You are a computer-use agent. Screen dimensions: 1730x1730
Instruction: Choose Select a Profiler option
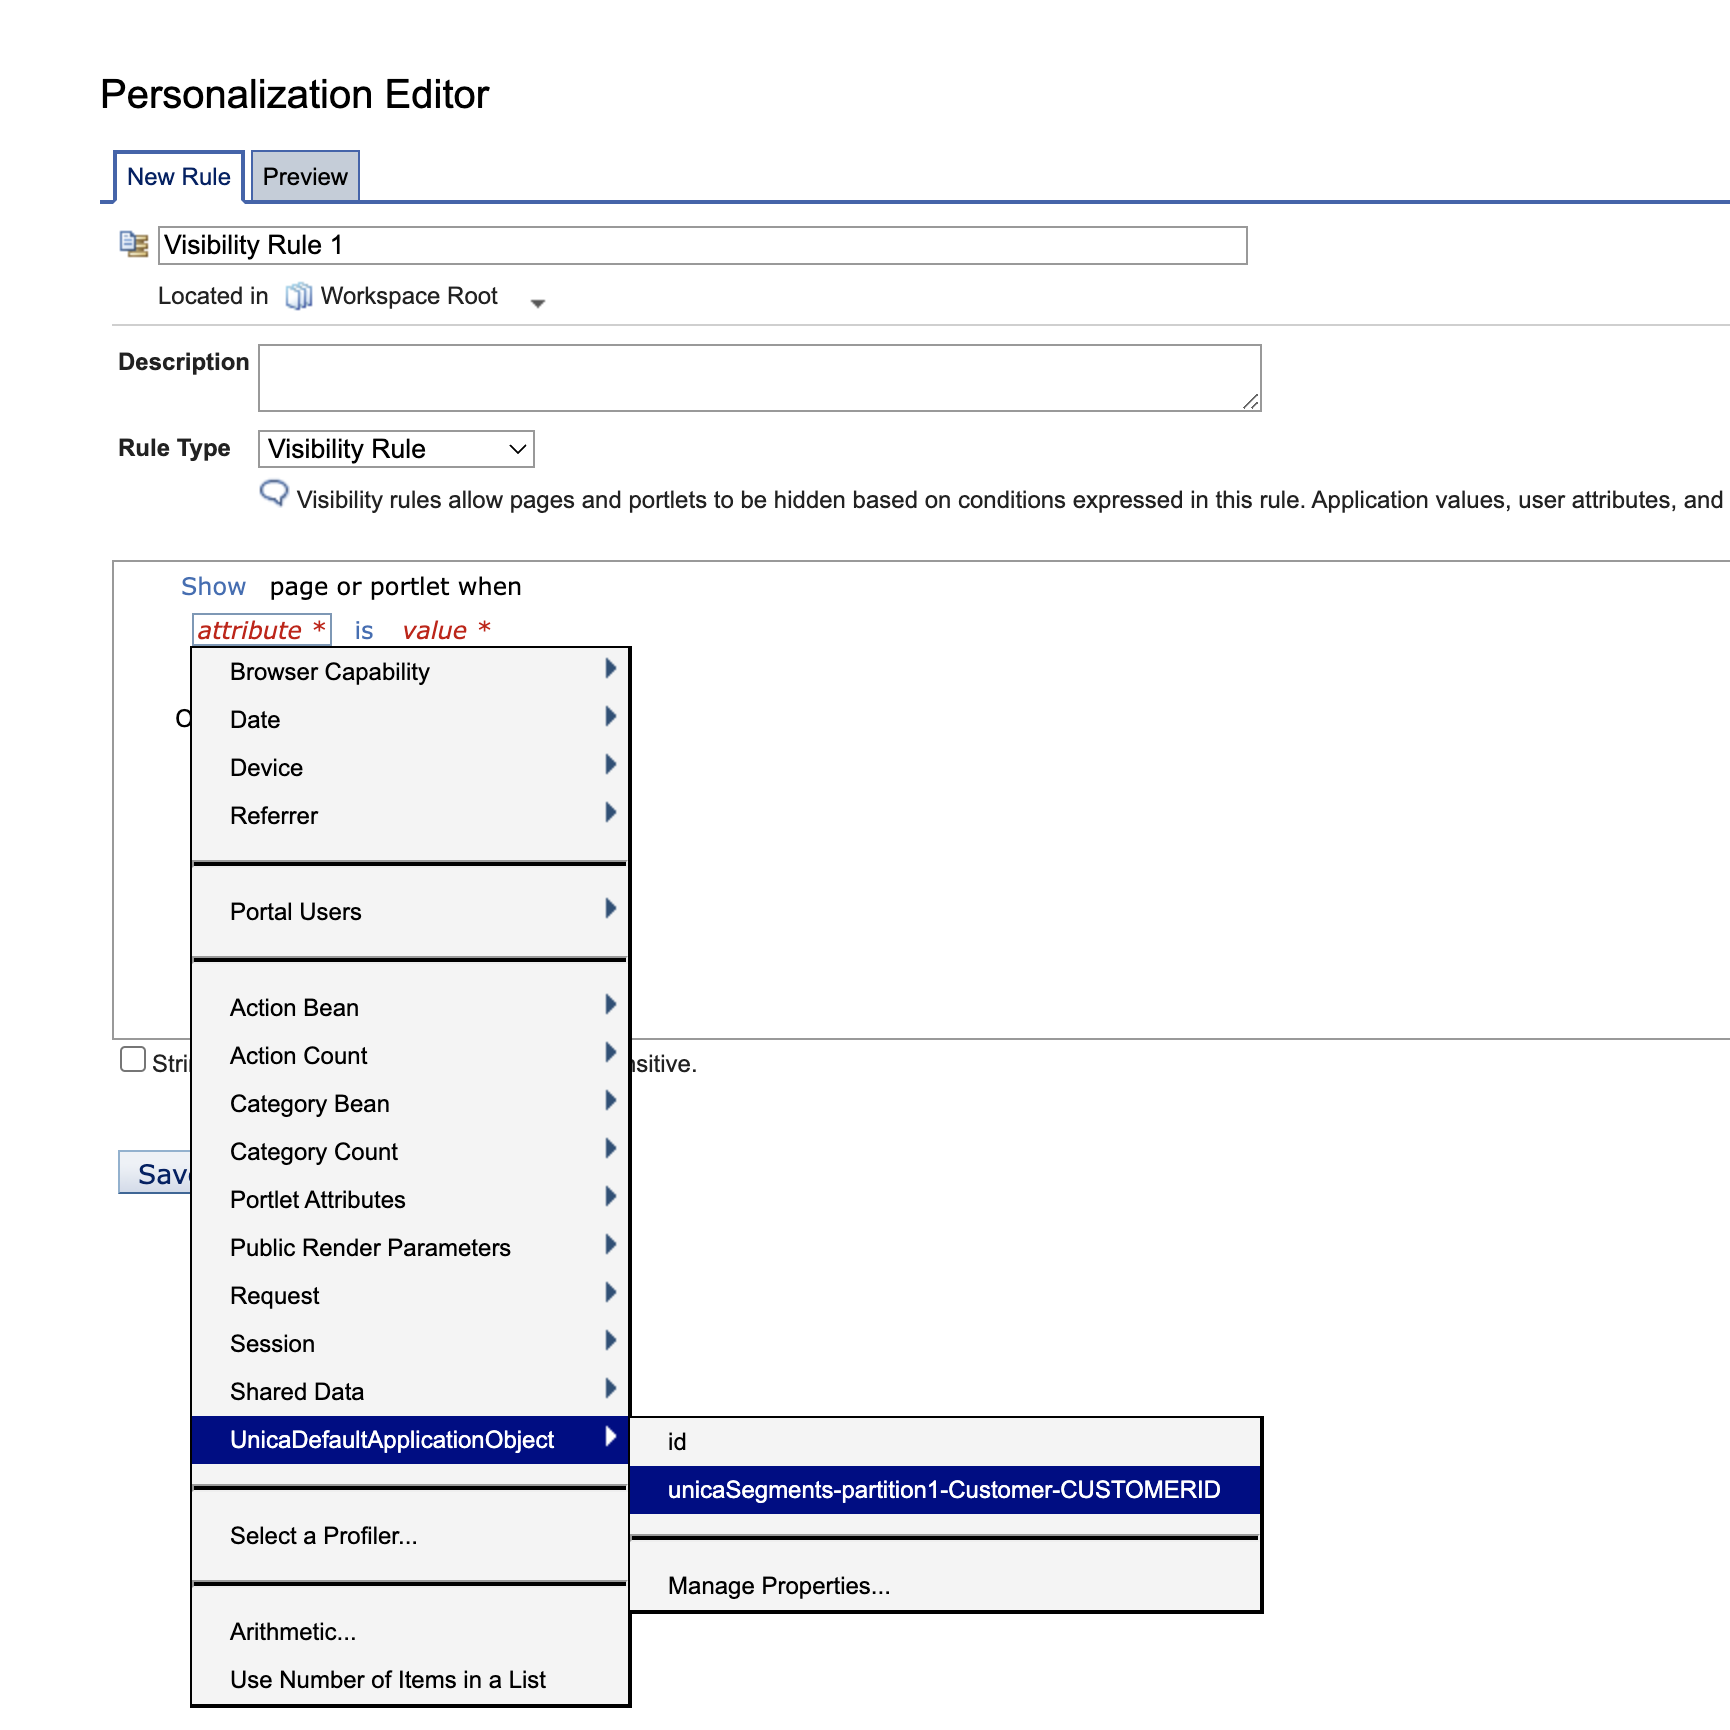click(324, 1535)
